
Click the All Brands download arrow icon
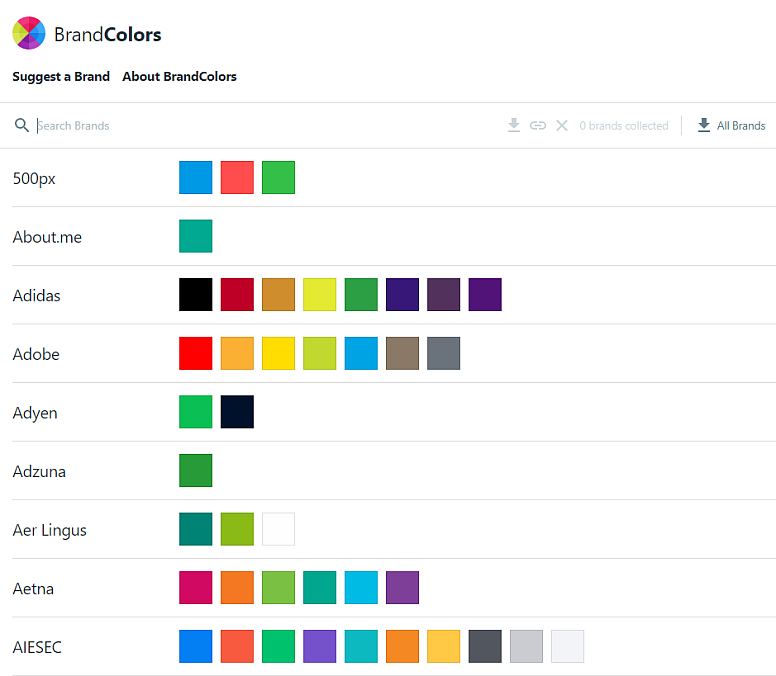coord(703,125)
